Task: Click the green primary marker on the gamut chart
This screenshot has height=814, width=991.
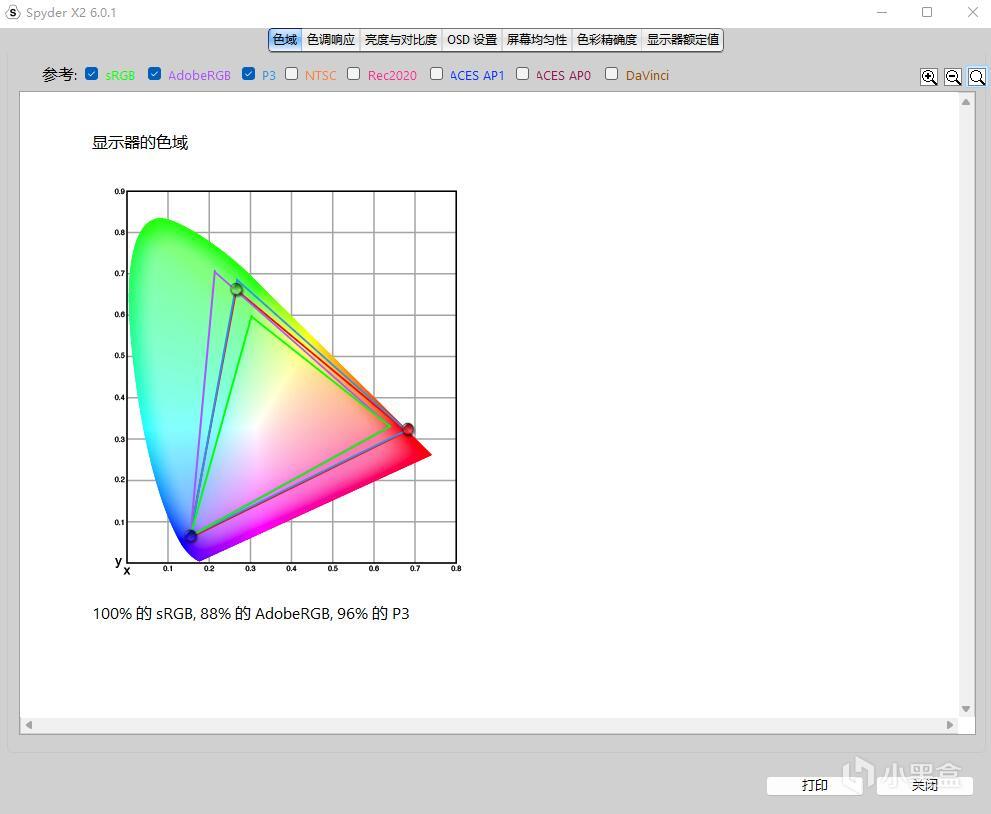Action: (x=236, y=289)
